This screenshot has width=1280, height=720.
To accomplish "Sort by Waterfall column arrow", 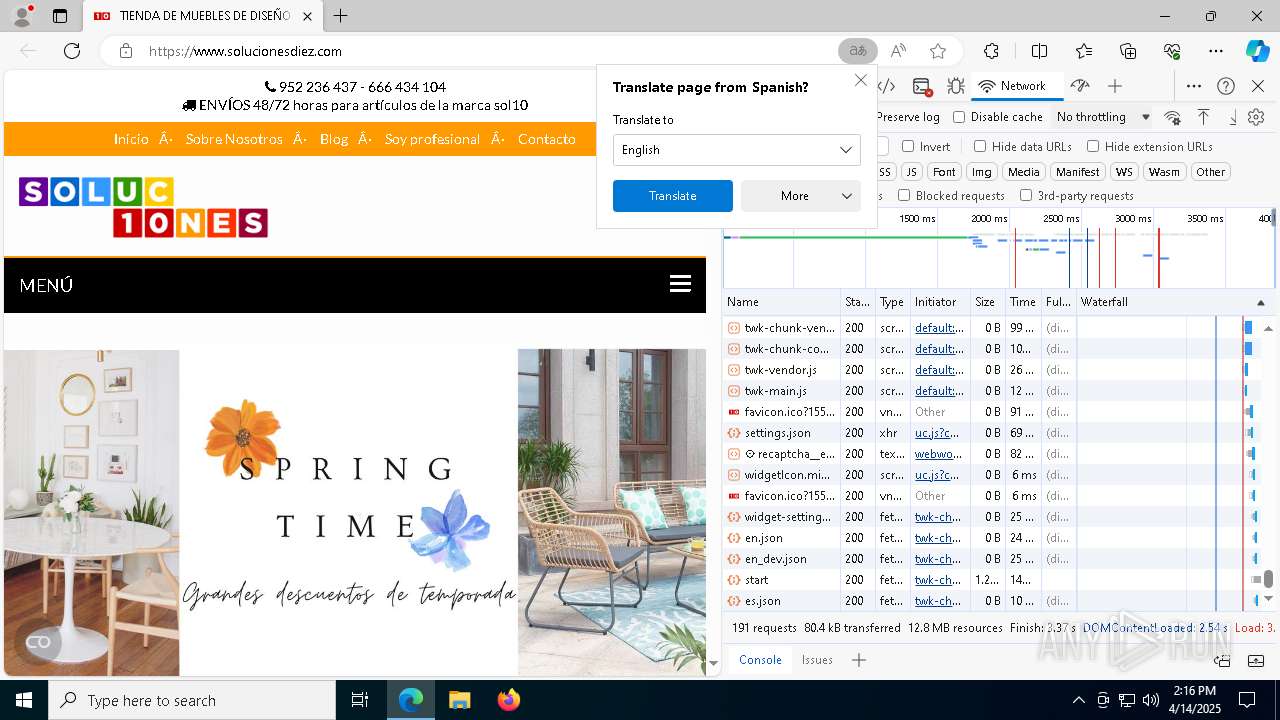I will click(1260, 302).
